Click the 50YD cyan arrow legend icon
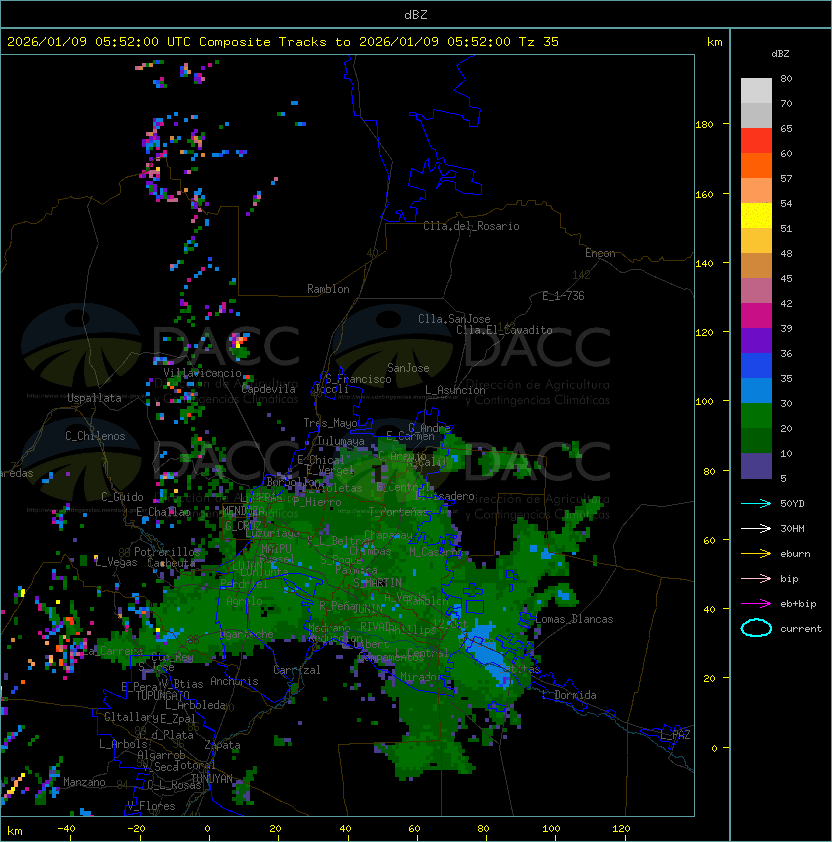This screenshot has height=842, width=832. point(756,504)
